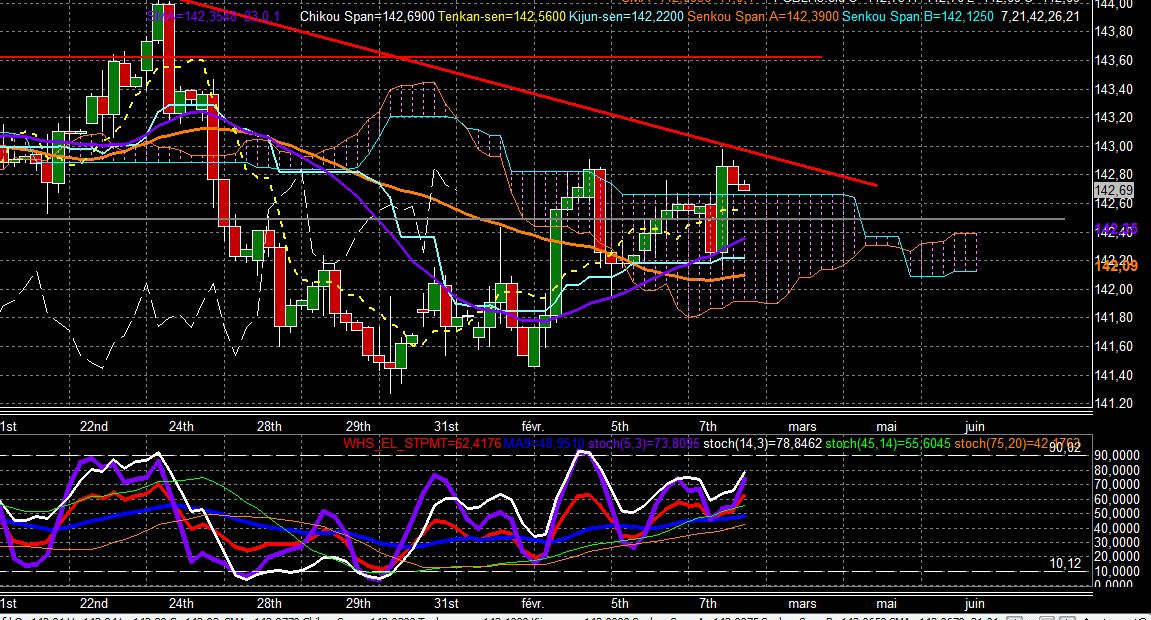The width and height of the screenshot is (1151, 620).
Task: Click the 10,12 oversold level label
Action: point(1065,564)
